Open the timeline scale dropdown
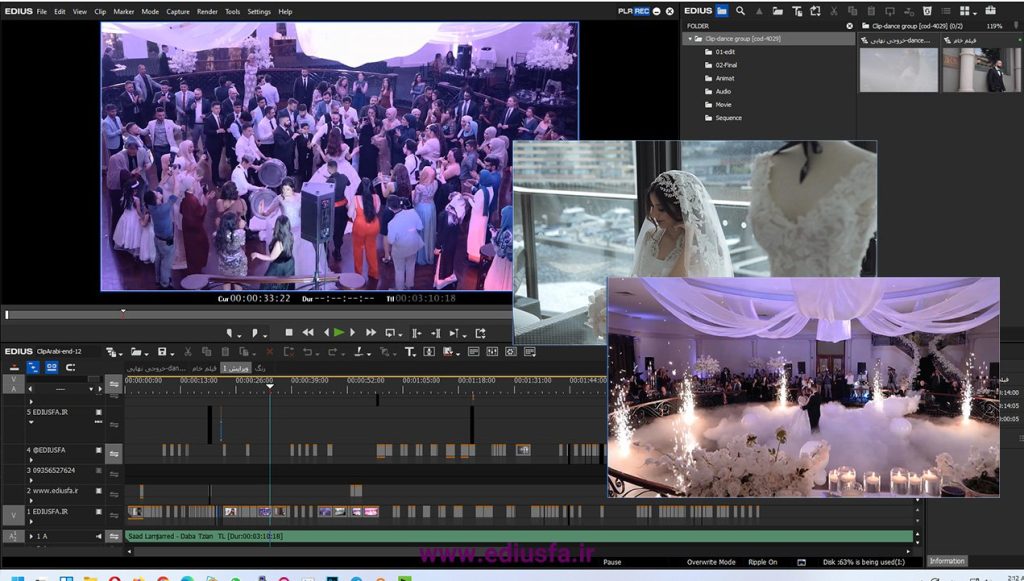 pyautogui.click(x=91, y=389)
